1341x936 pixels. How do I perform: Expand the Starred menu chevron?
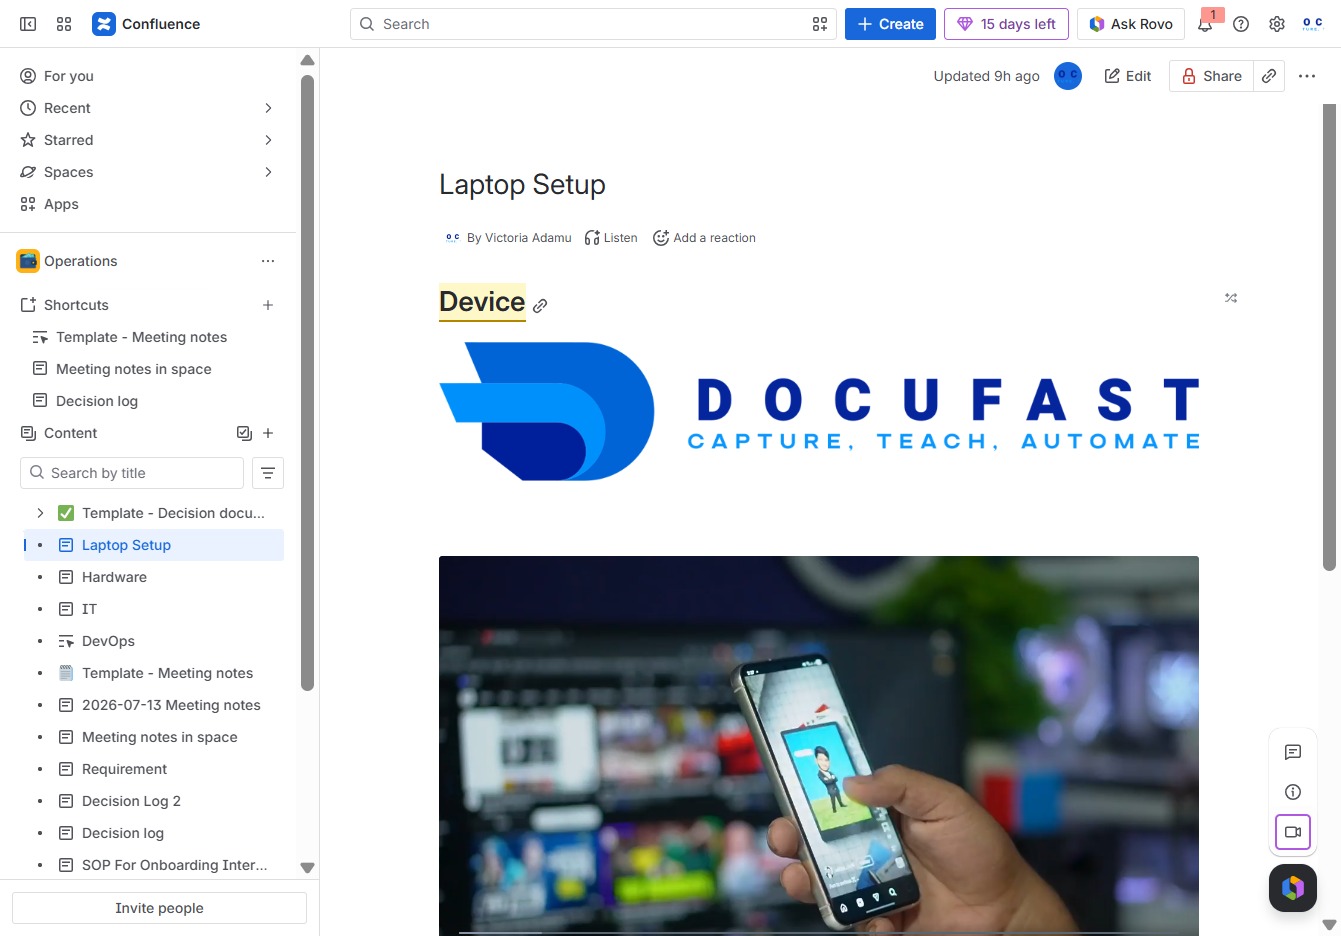click(268, 140)
